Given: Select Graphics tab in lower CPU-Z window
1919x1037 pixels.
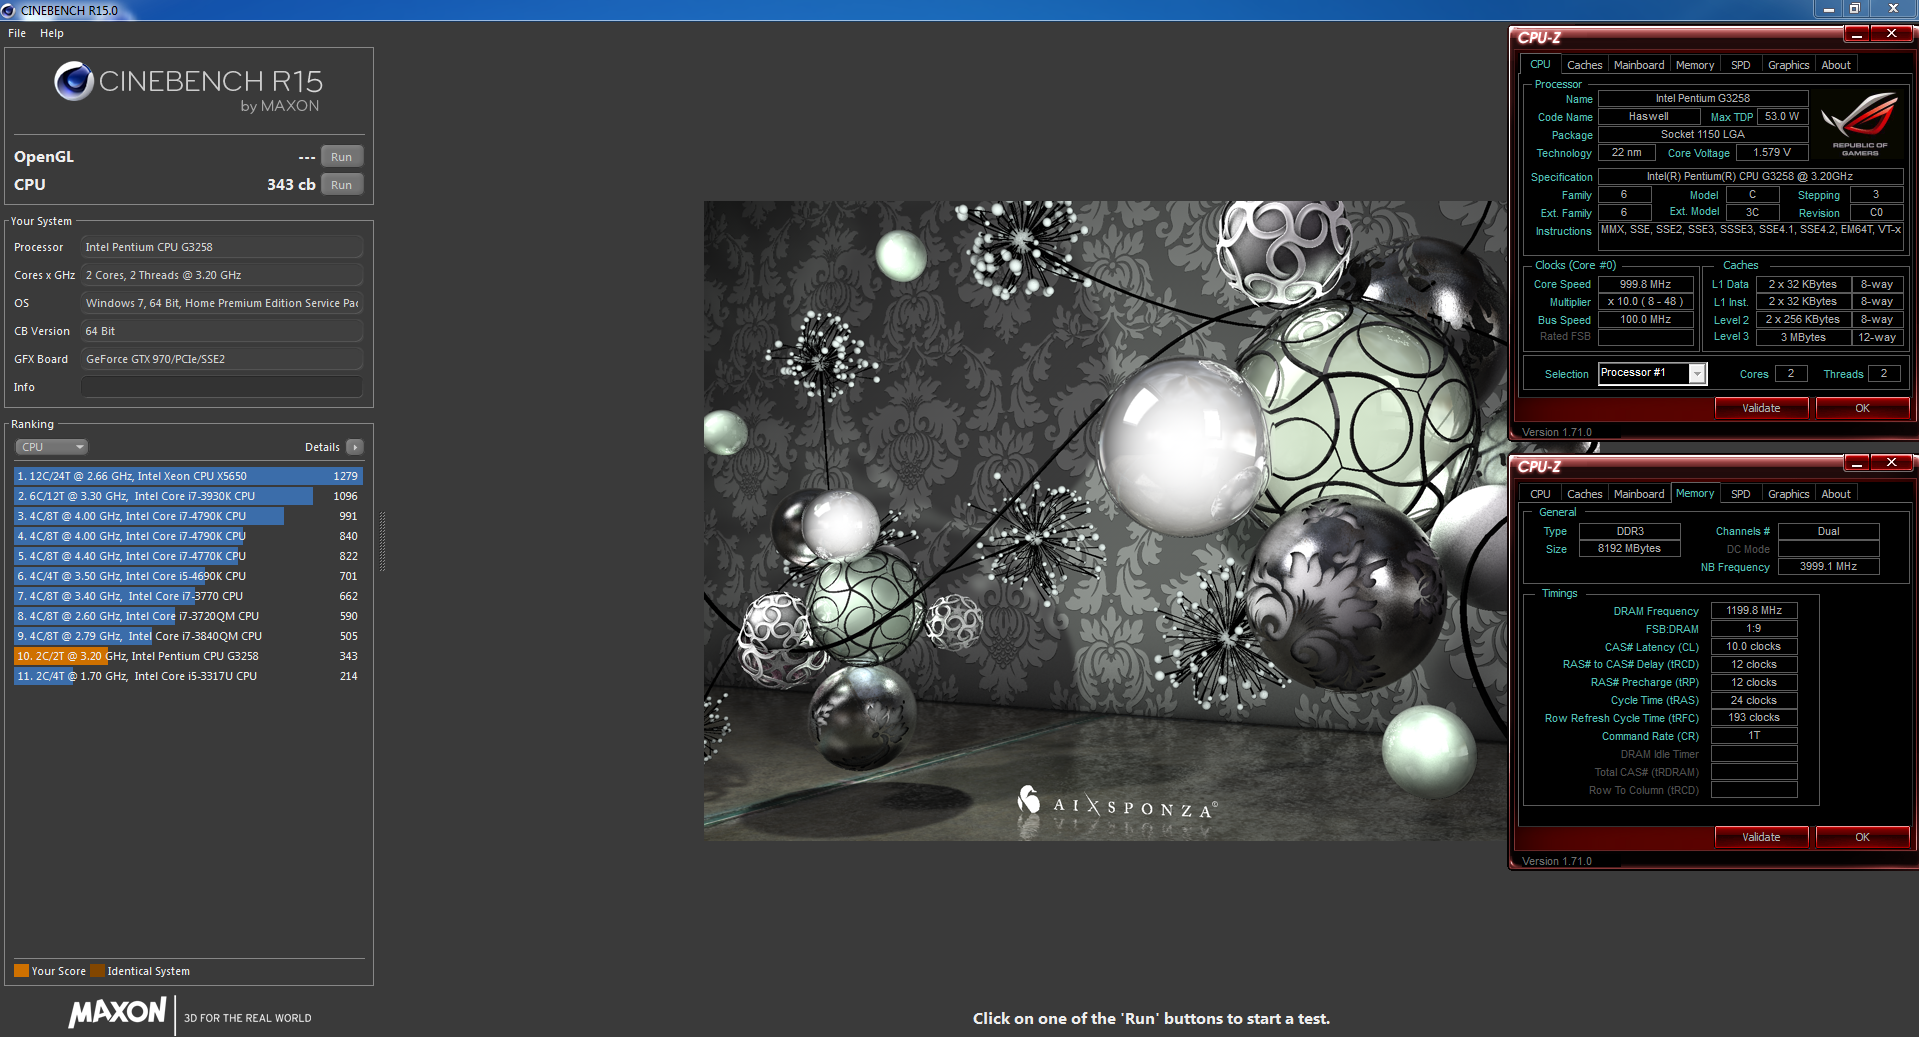Looking at the screenshot, I should 1788,494.
